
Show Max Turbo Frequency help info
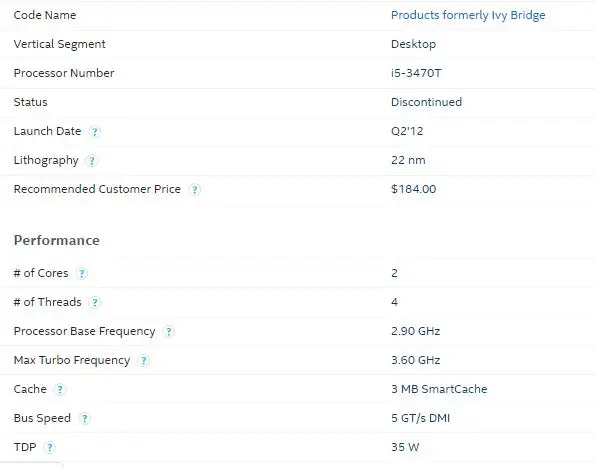(143, 360)
